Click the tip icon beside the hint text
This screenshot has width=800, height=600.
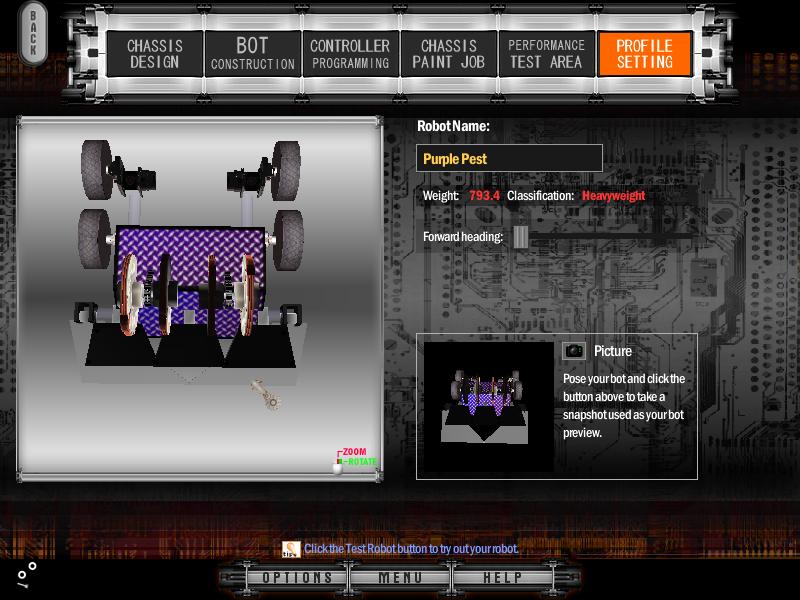pyautogui.click(x=291, y=549)
